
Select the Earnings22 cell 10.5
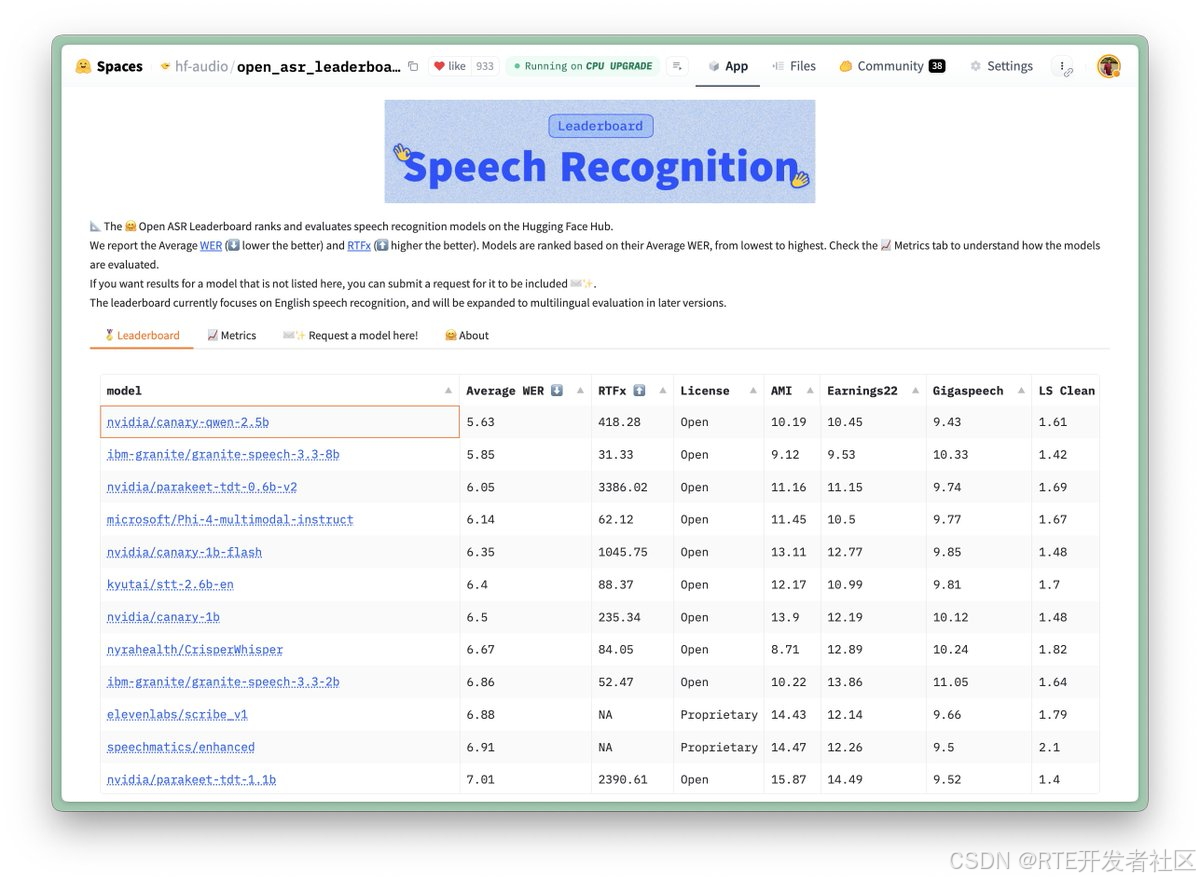pos(873,520)
